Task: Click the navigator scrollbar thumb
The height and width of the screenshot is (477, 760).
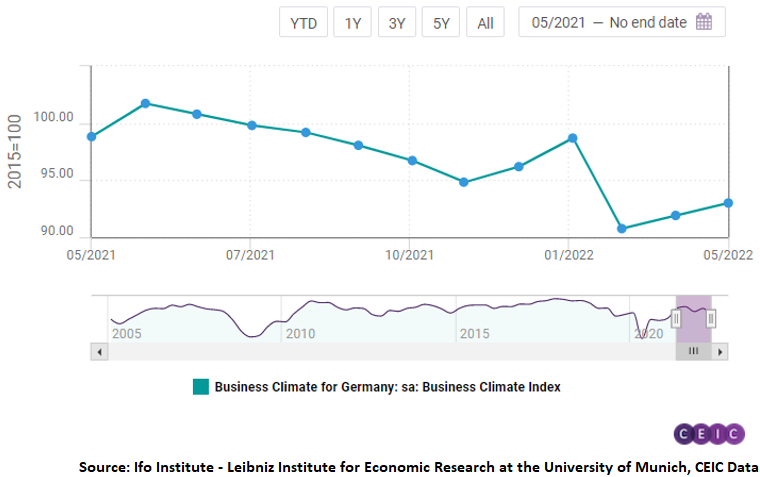Action: pyautogui.click(x=694, y=352)
